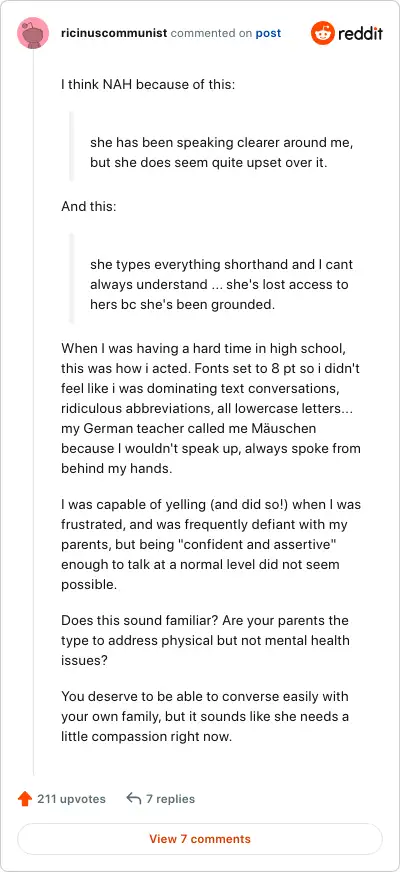Click paragraph beginning "When I was having a hard time"

(211, 409)
